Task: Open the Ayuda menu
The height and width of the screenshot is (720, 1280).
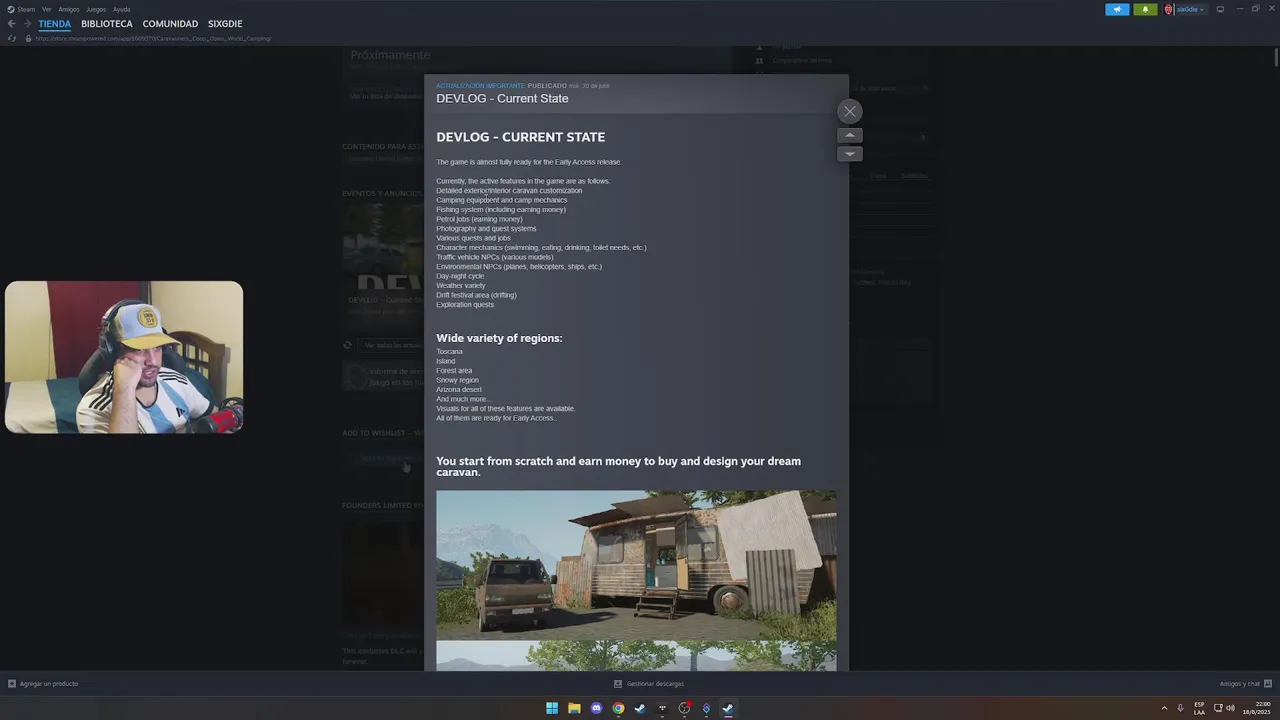Action: coord(121,9)
